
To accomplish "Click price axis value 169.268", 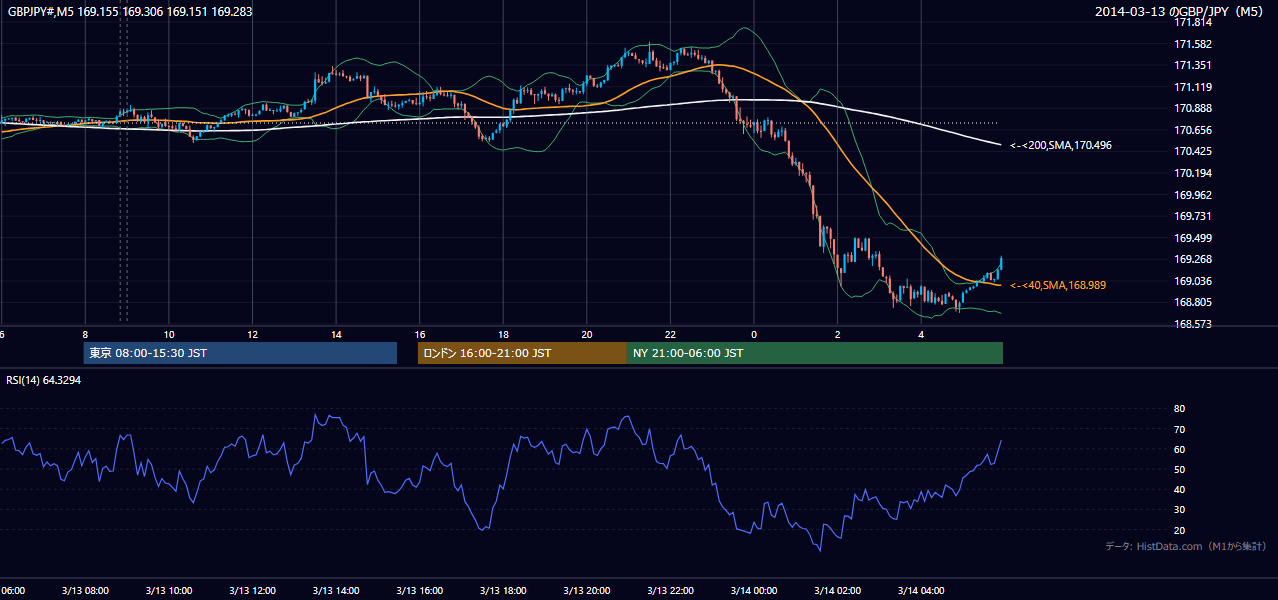I will [x=1193, y=261].
